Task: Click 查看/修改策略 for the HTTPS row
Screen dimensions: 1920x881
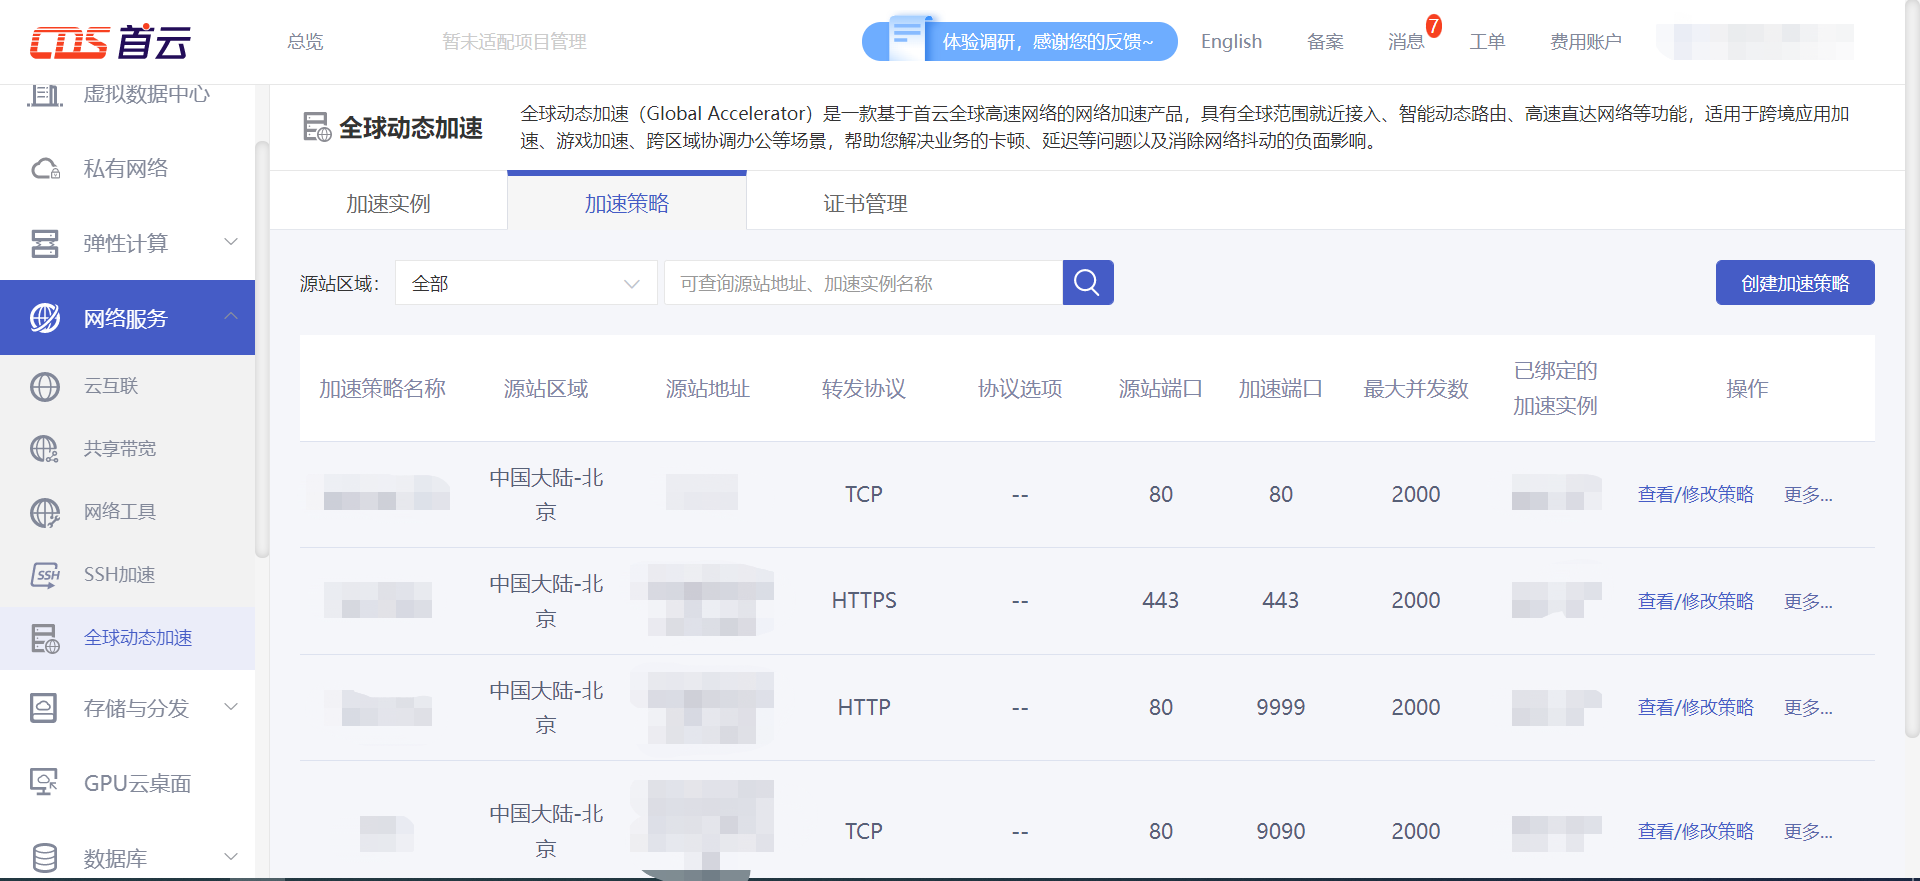Action: (1695, 601)
